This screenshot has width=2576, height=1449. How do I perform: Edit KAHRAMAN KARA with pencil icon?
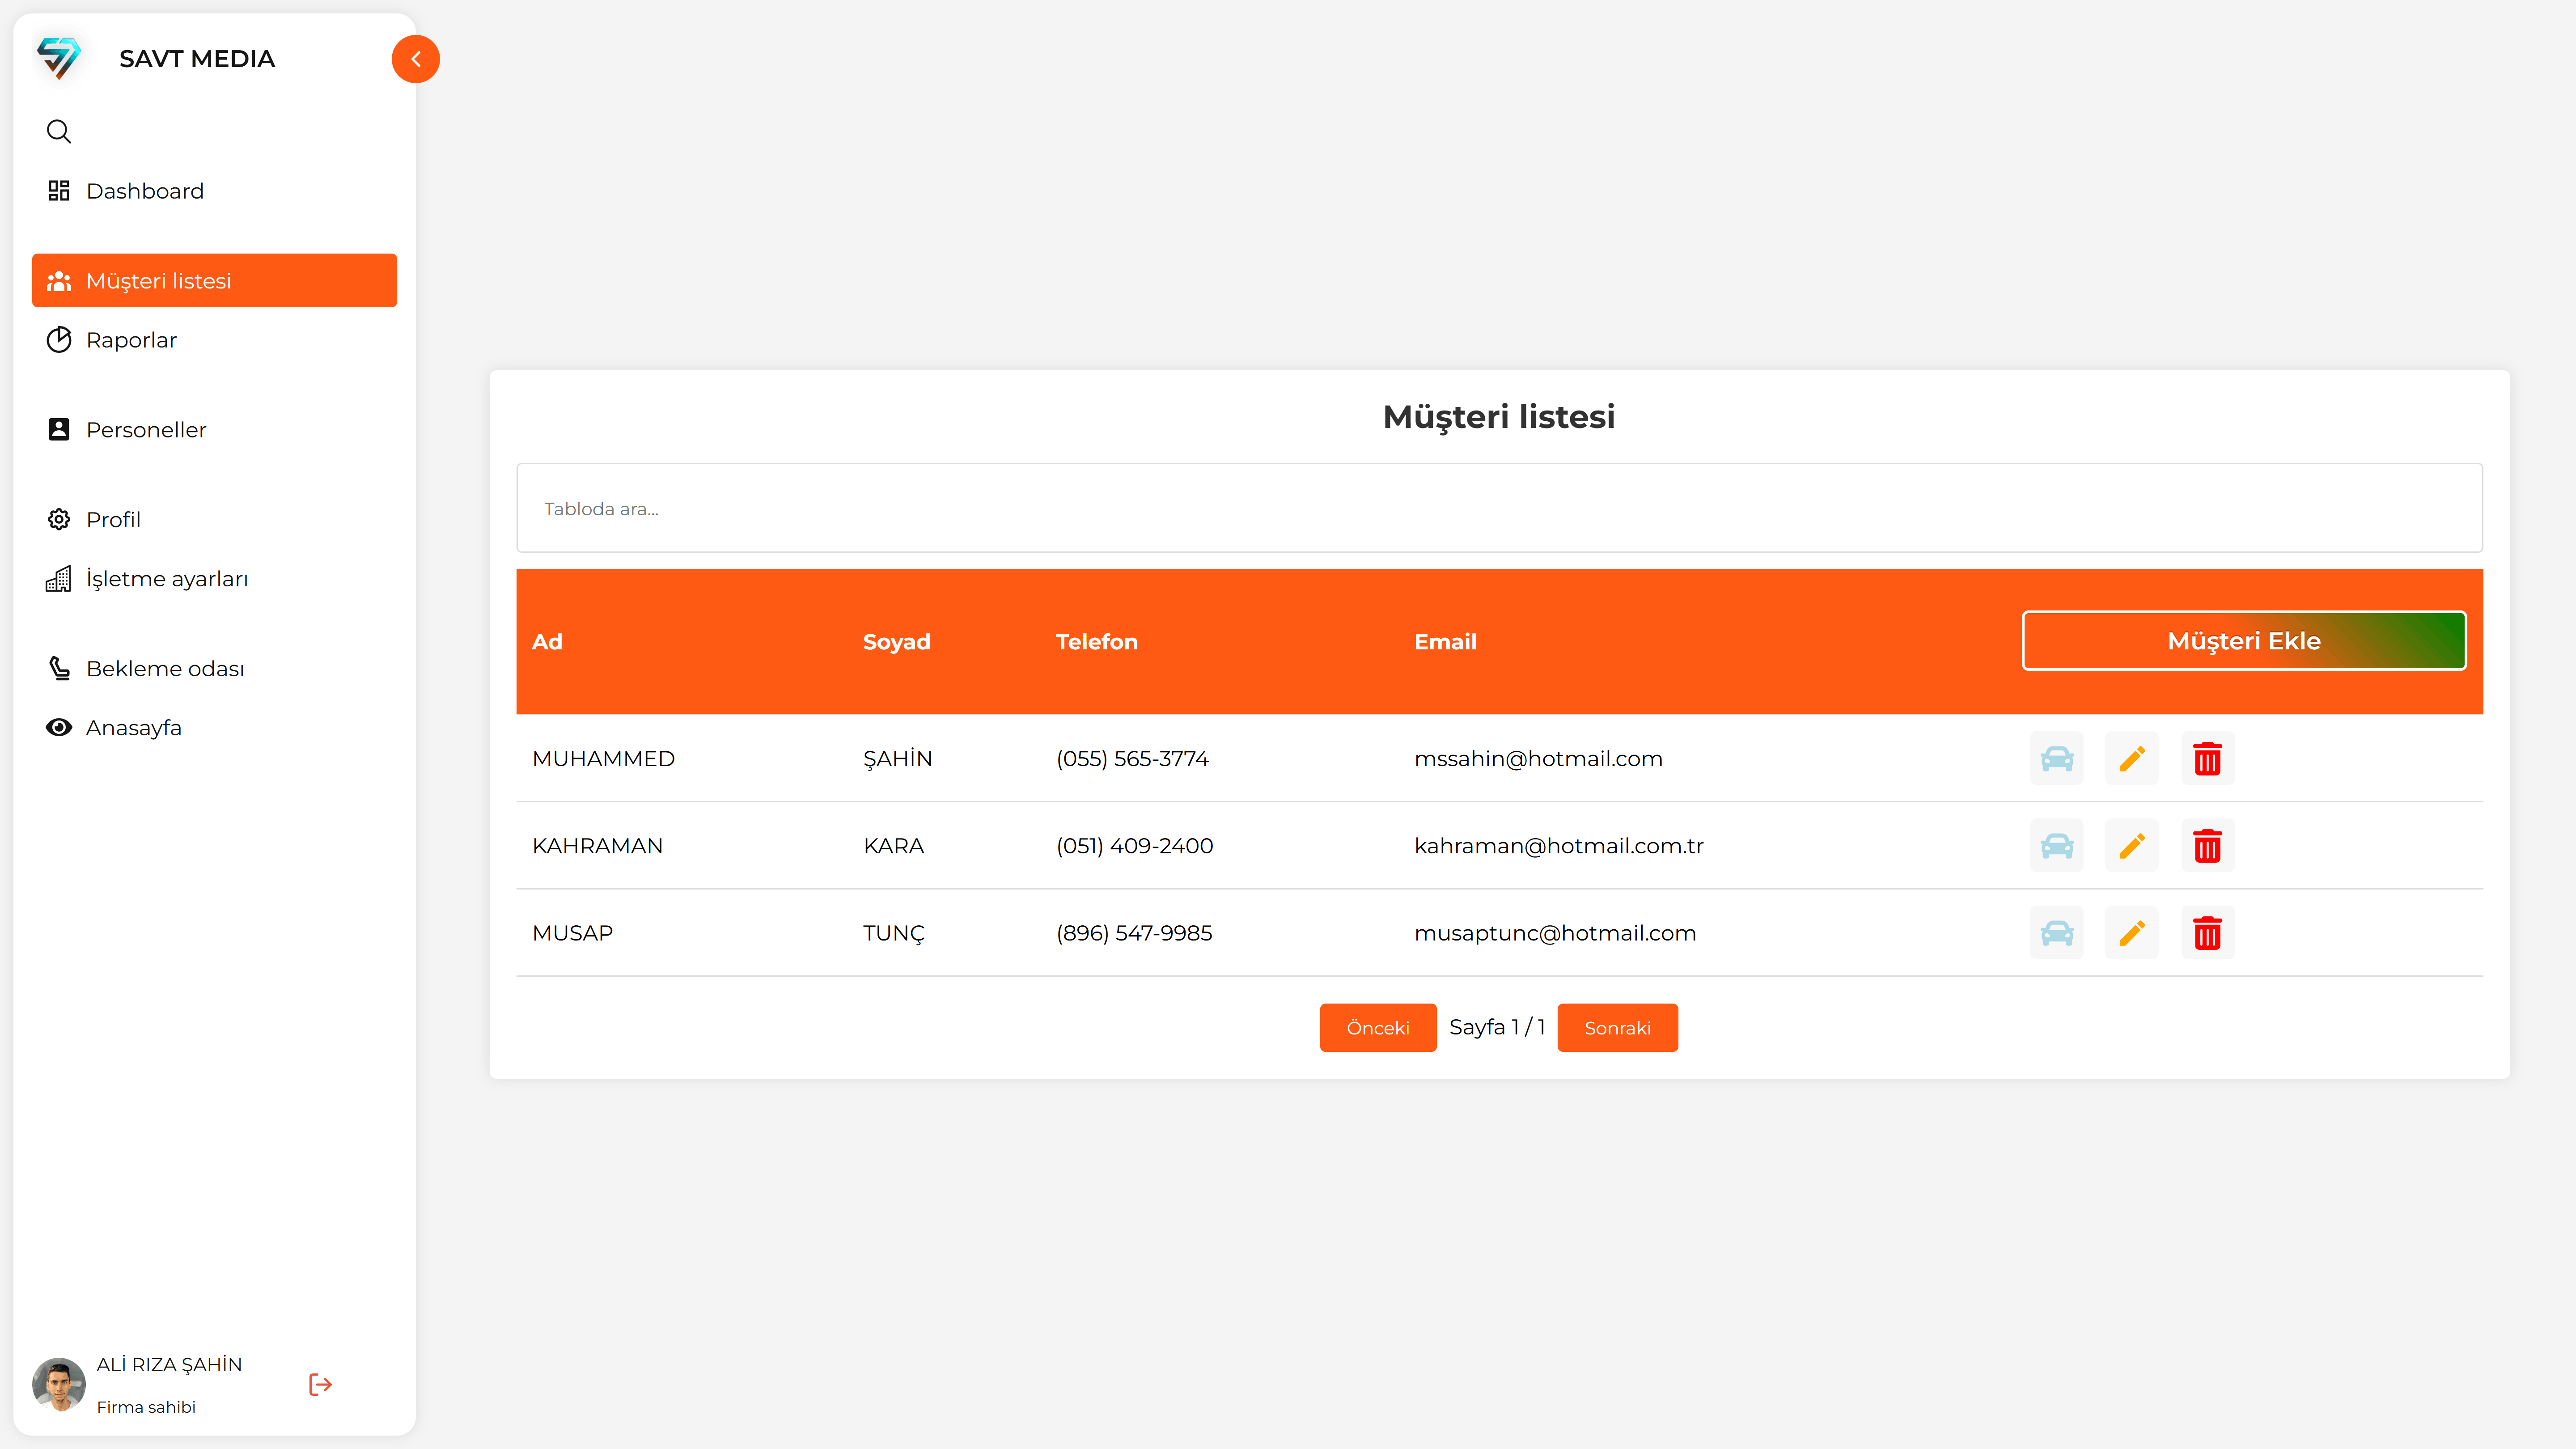coord(2131,846)
